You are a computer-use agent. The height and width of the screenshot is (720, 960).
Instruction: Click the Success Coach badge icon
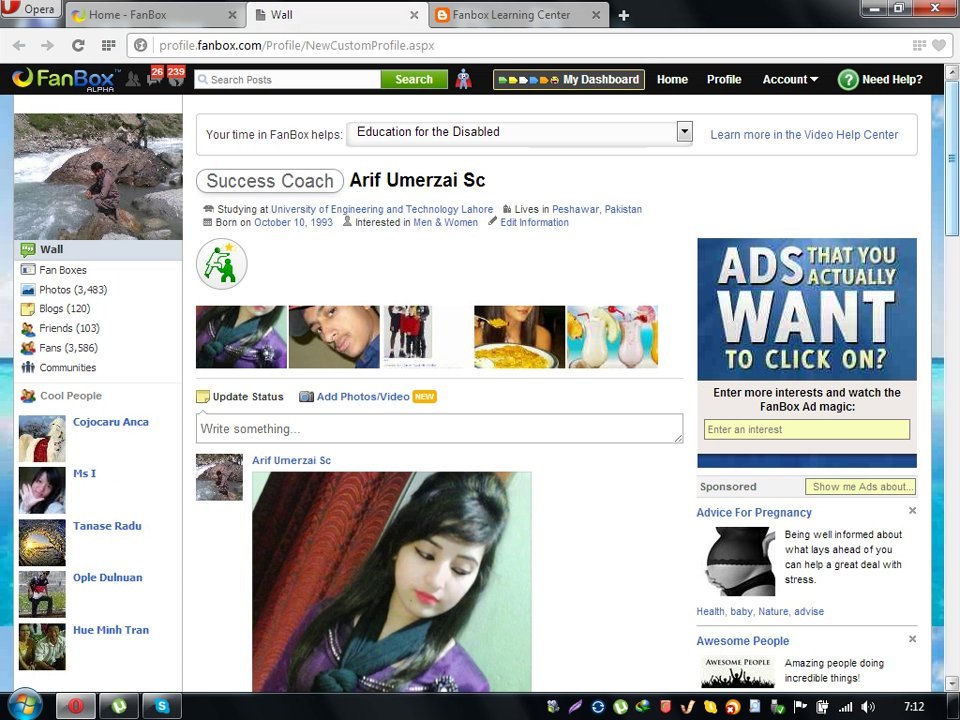(x=221, y=264)
